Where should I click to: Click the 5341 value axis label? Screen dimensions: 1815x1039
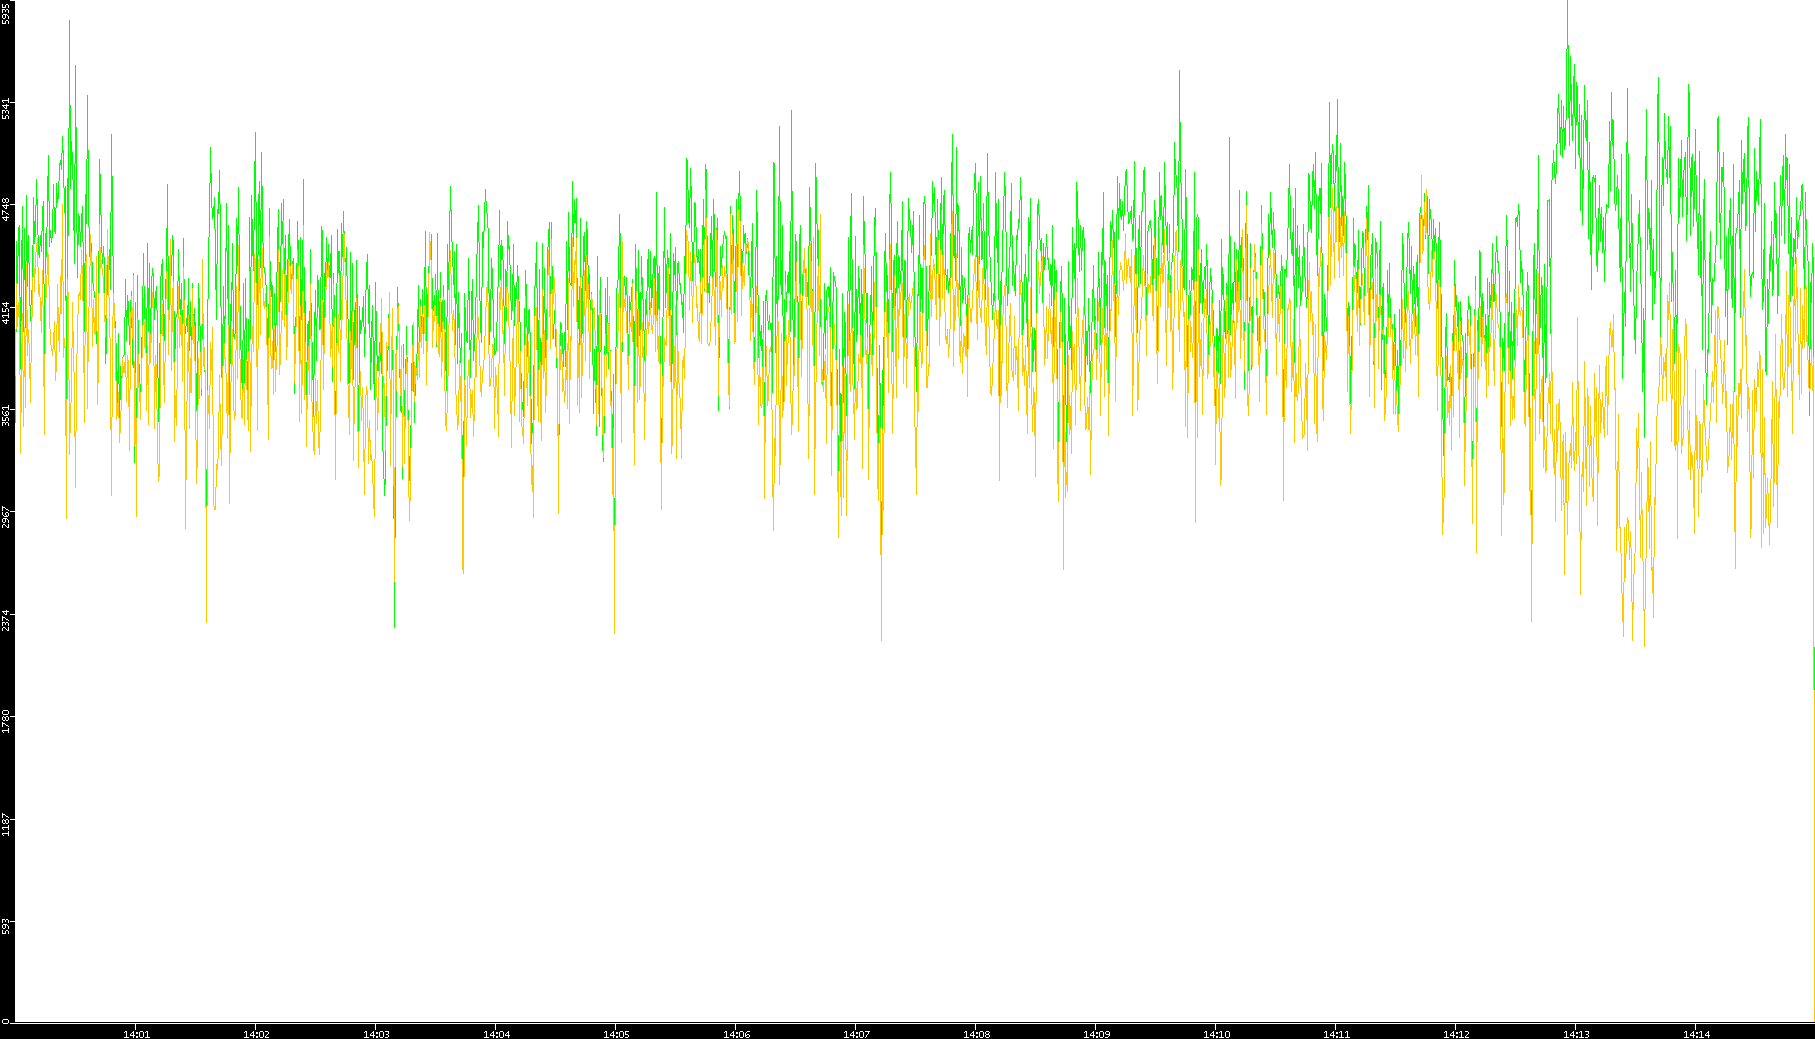coord(6,108)
